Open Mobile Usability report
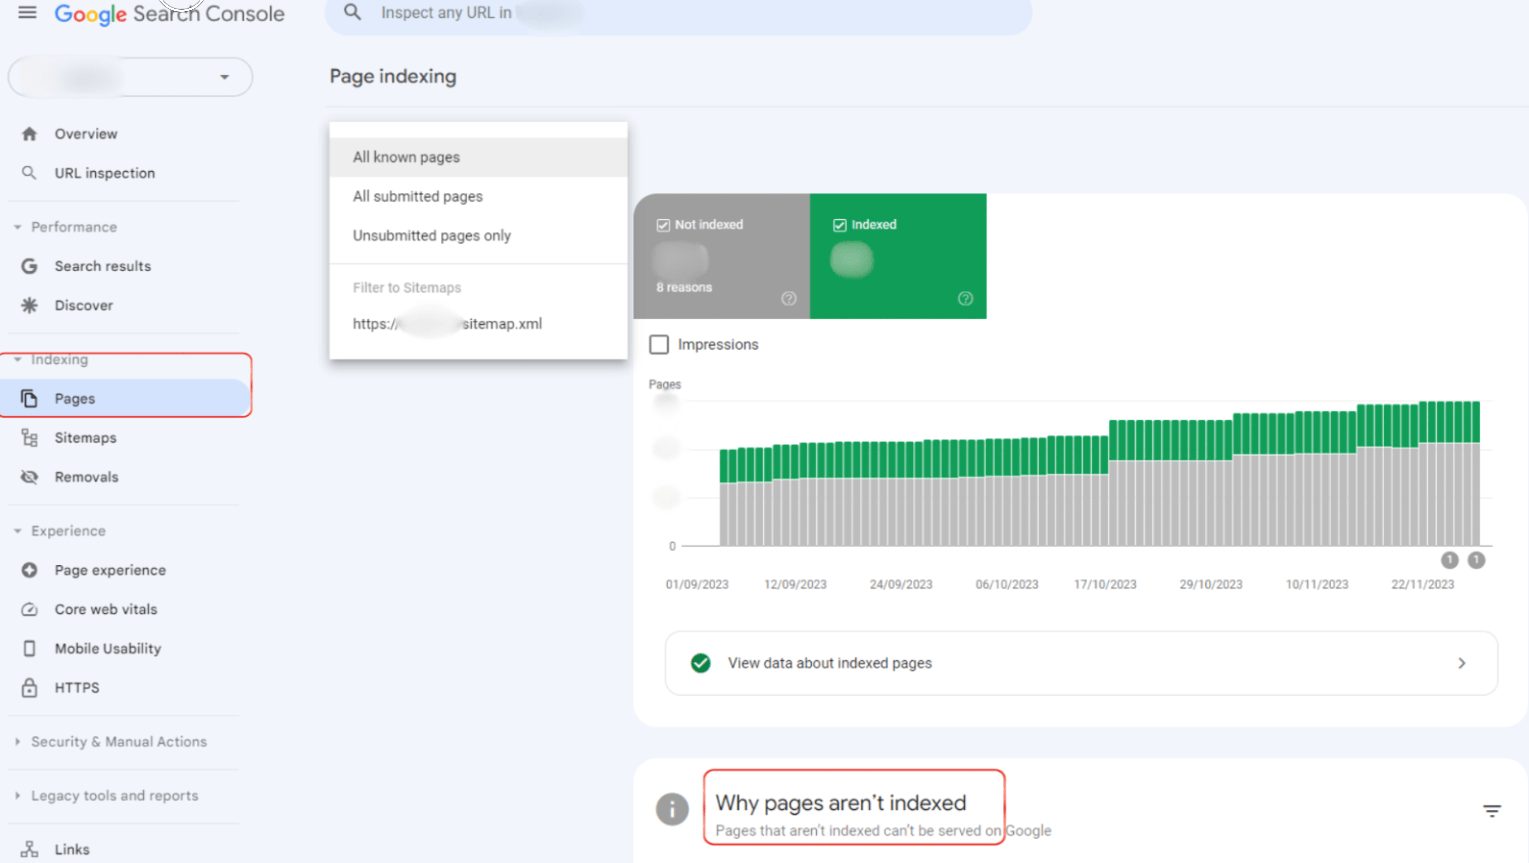Viewport: 1529px width, 863px height. tap(108, 648)
